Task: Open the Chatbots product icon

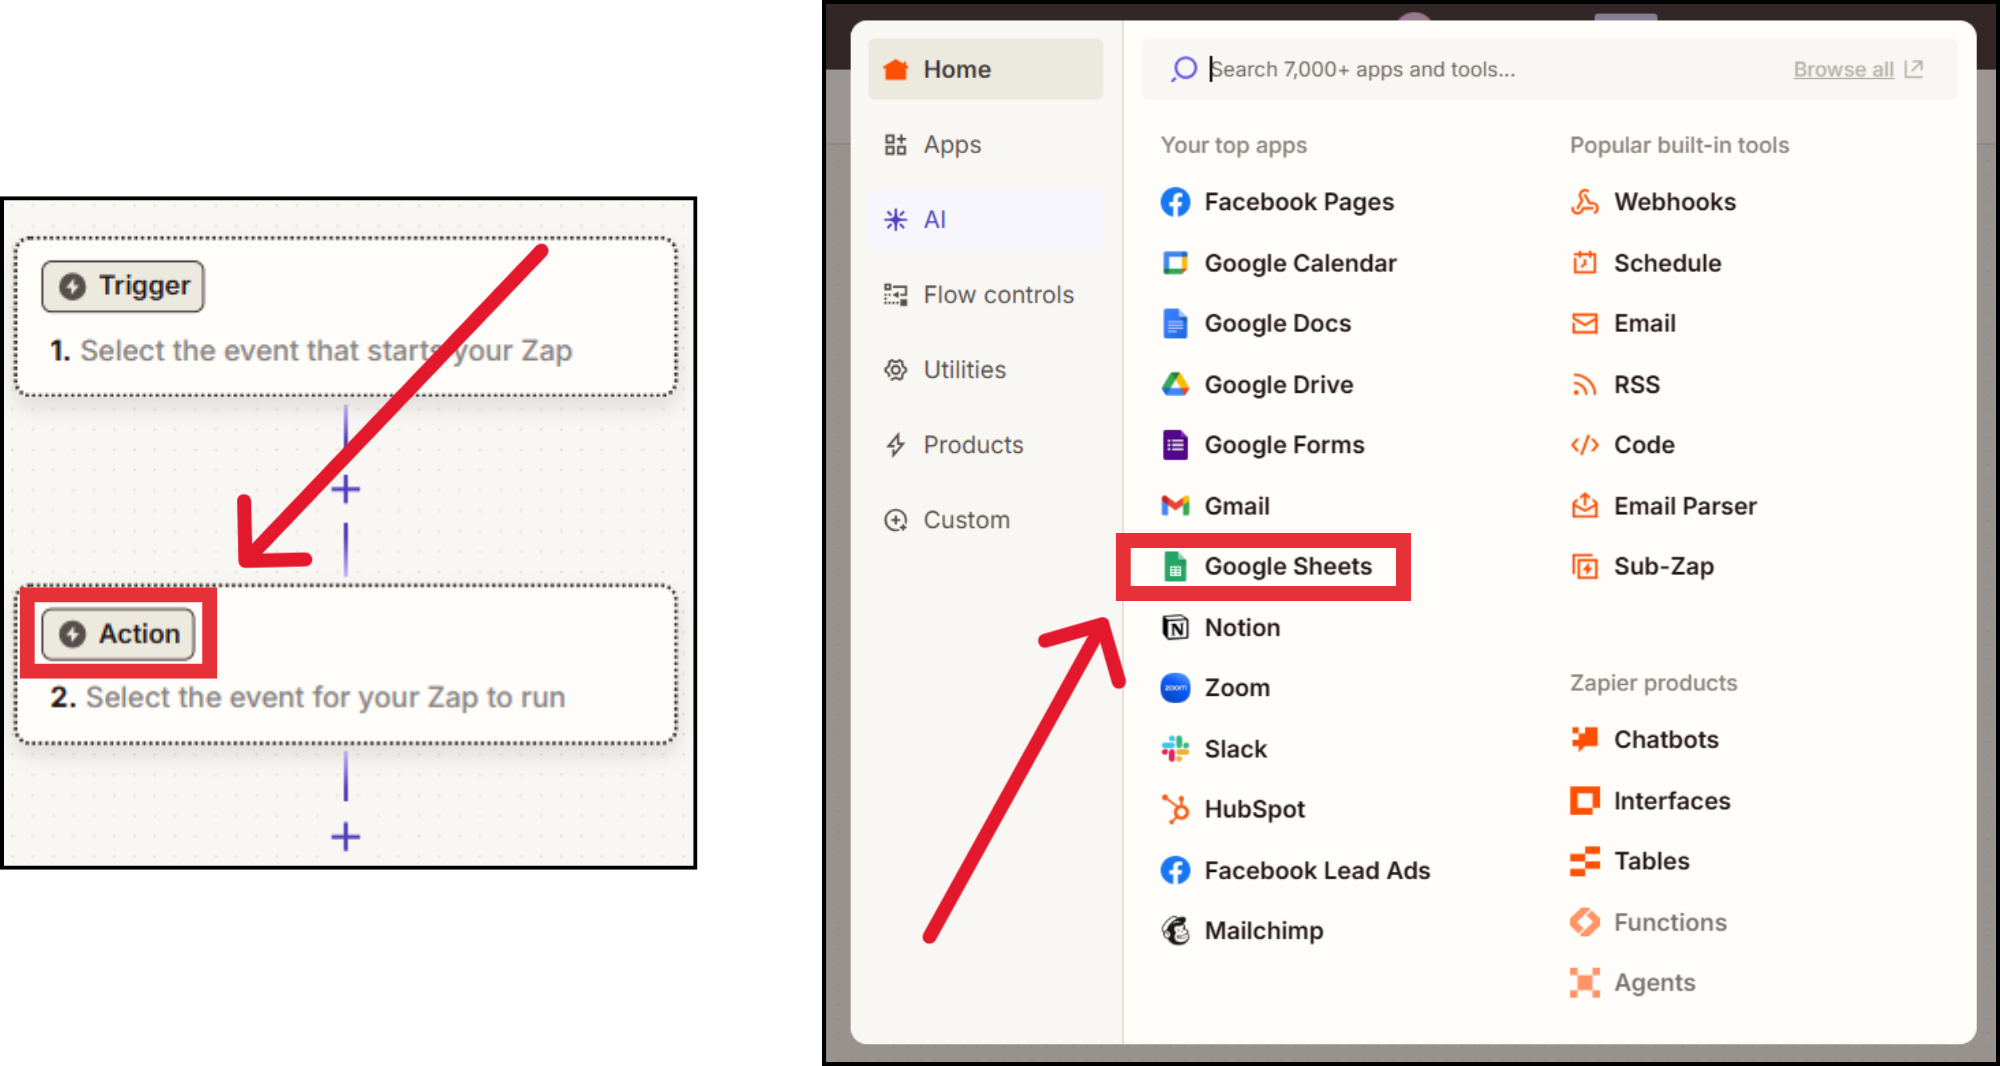Action: pos(1584,740)
